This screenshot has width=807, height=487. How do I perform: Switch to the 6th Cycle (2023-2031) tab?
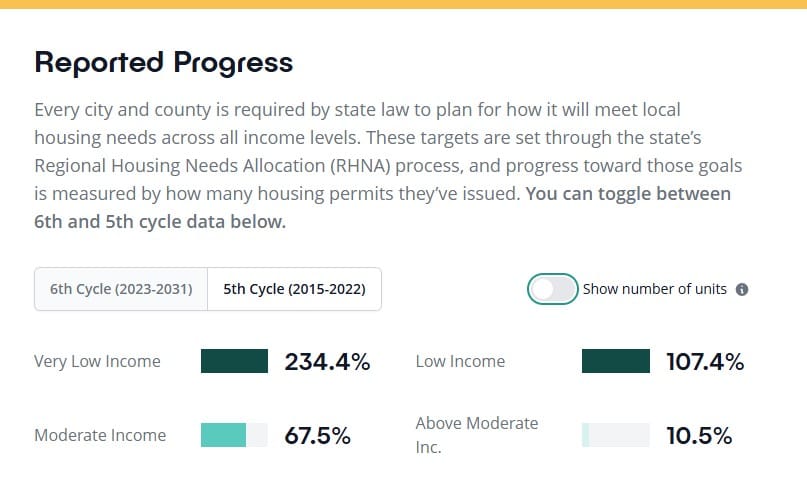121,289
